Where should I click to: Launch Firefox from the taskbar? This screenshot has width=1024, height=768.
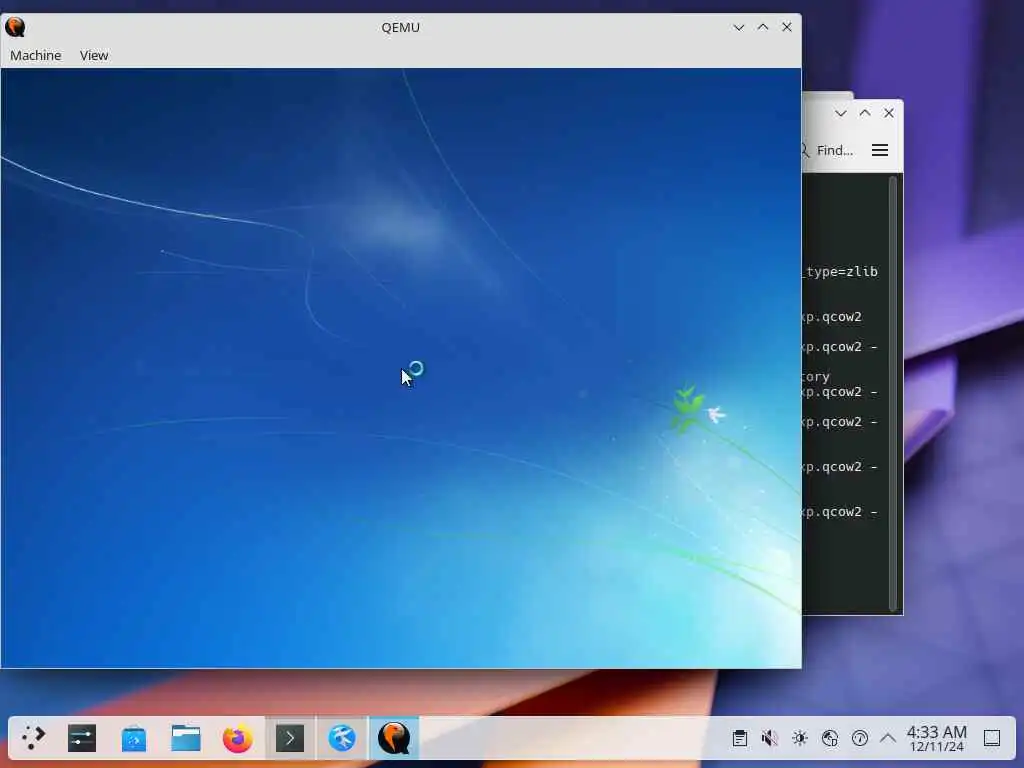coord(238,738)
